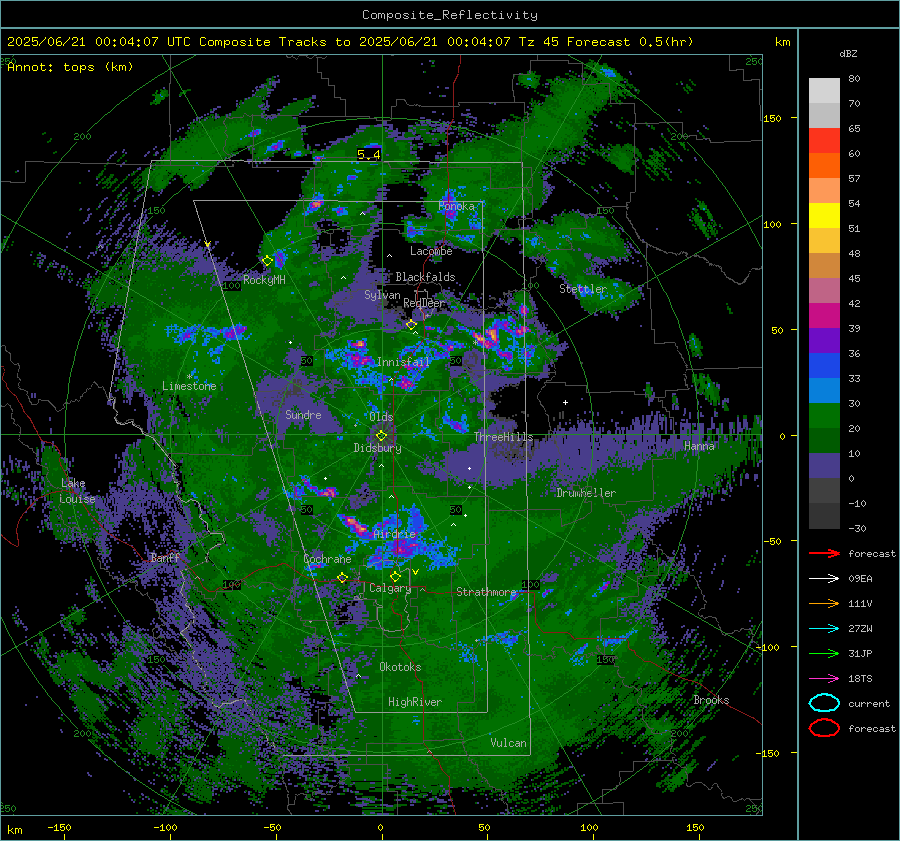Click the Sylvan label
Screen dimensions: 900x841
(x=382, y=295)
